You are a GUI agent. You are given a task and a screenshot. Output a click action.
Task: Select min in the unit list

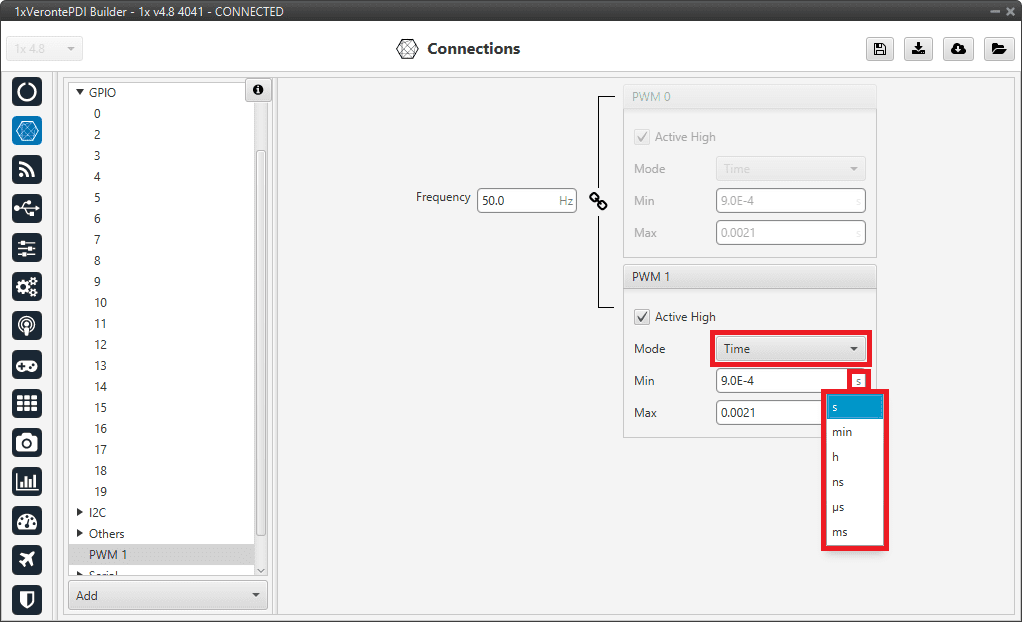click(842, 432)
